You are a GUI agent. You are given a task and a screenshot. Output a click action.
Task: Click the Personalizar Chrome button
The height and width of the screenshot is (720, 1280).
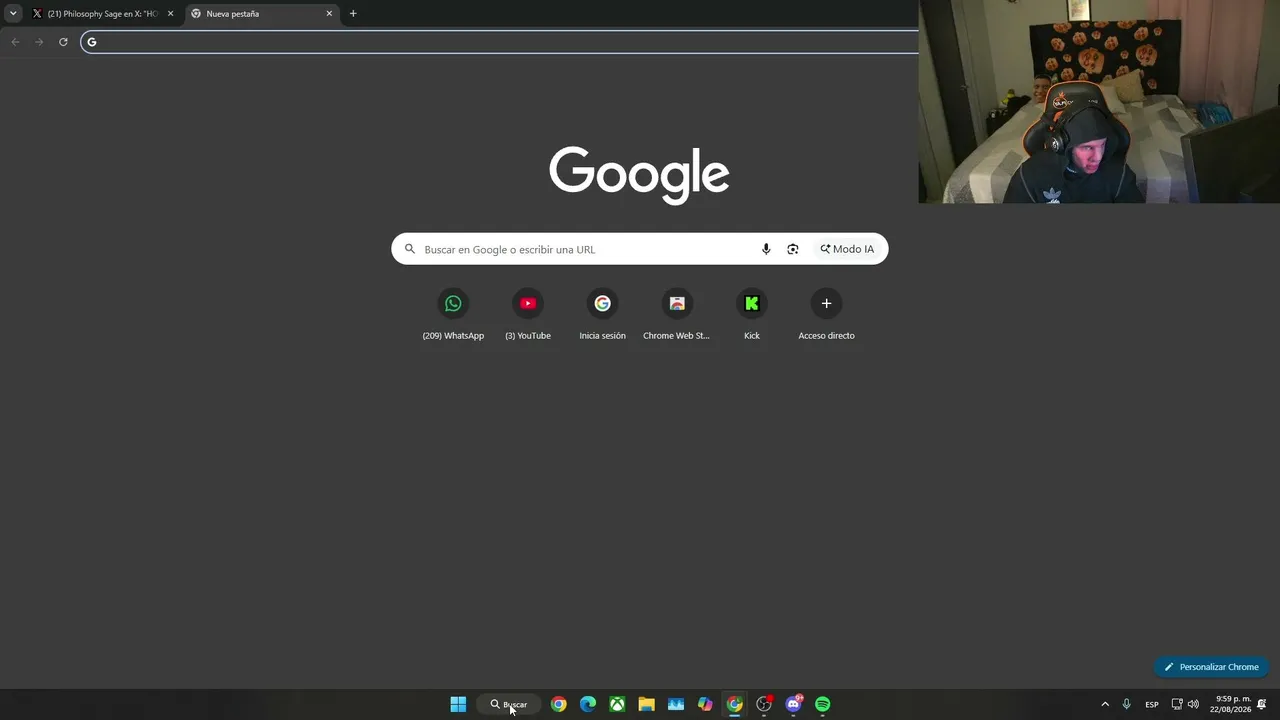coord(1211,667)
